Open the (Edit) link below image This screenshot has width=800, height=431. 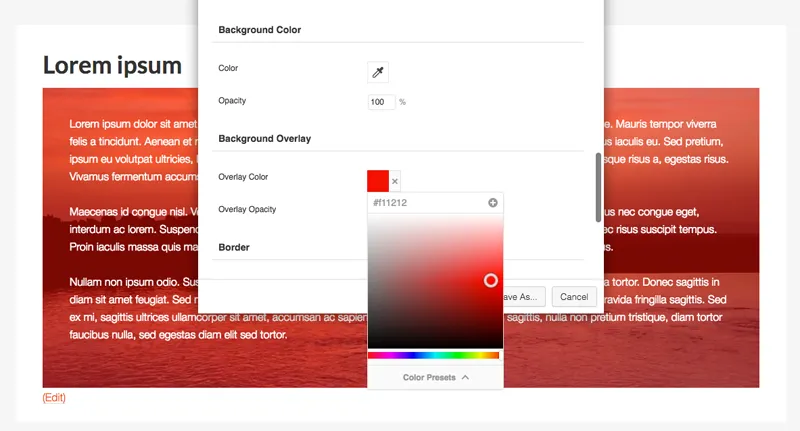tap(54, 398)
